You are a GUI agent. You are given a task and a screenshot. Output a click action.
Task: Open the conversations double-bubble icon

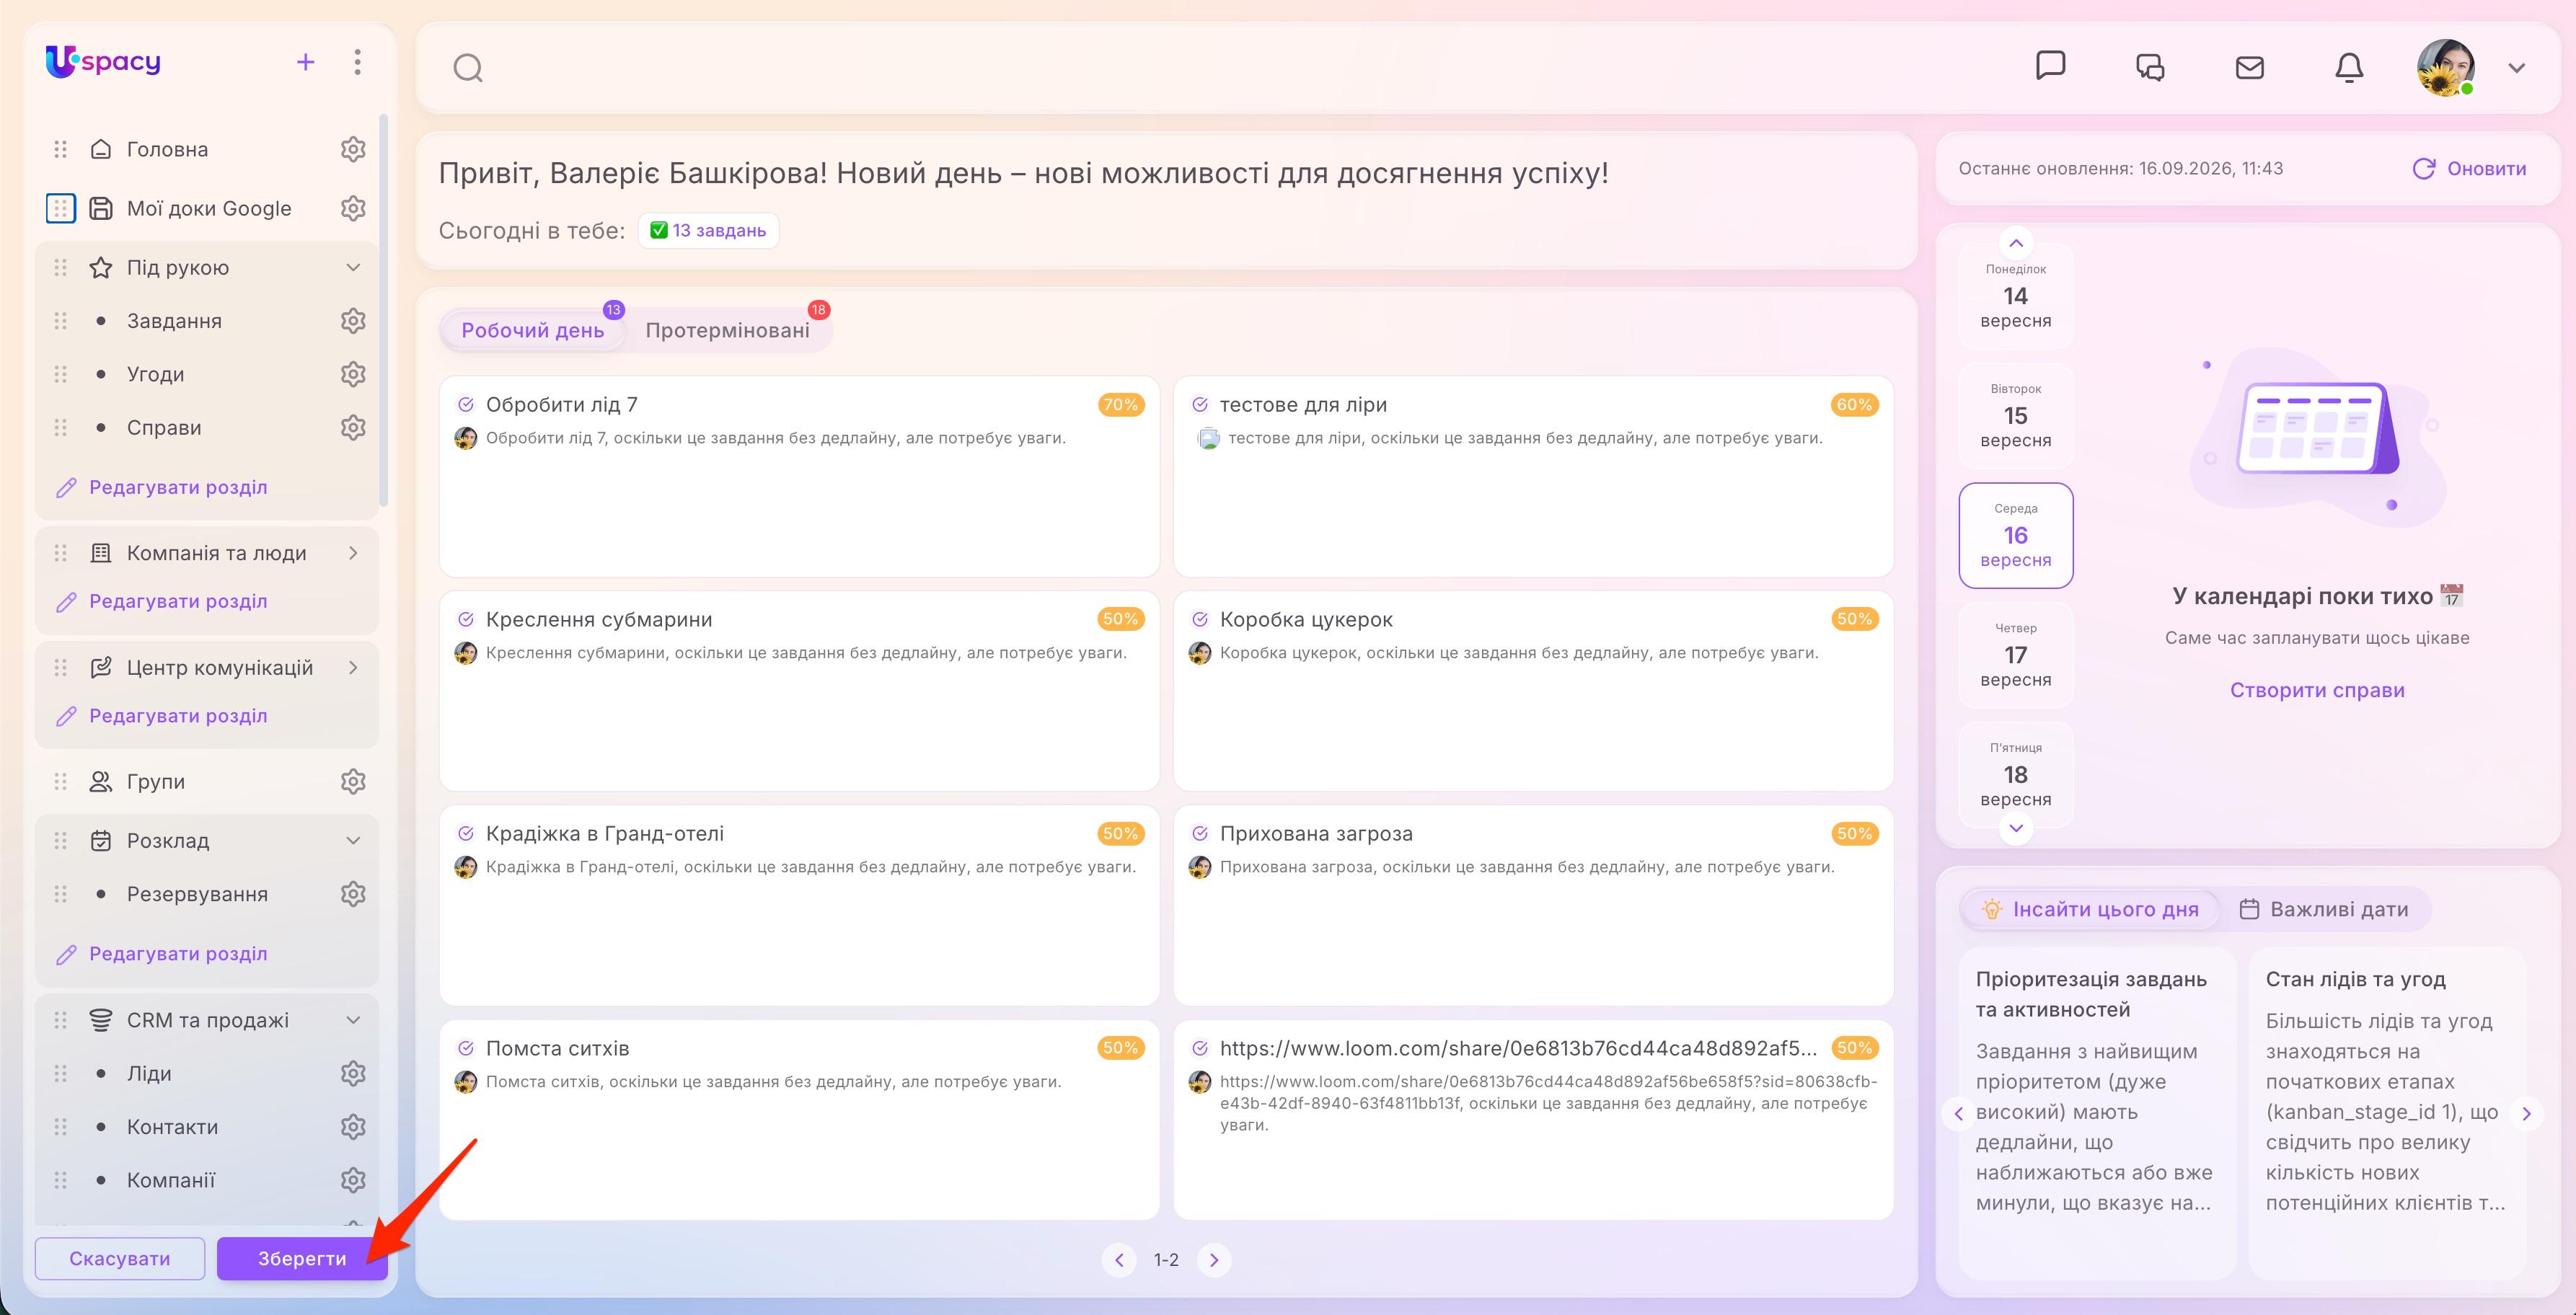pyautogui.click(x=2150, y=67)
